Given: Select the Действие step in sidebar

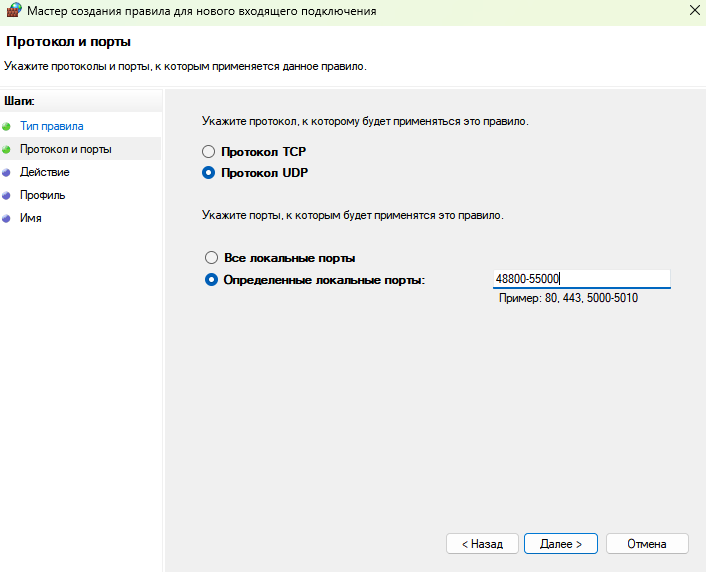Looking at the screenshot, I should (x=45, y=172).
